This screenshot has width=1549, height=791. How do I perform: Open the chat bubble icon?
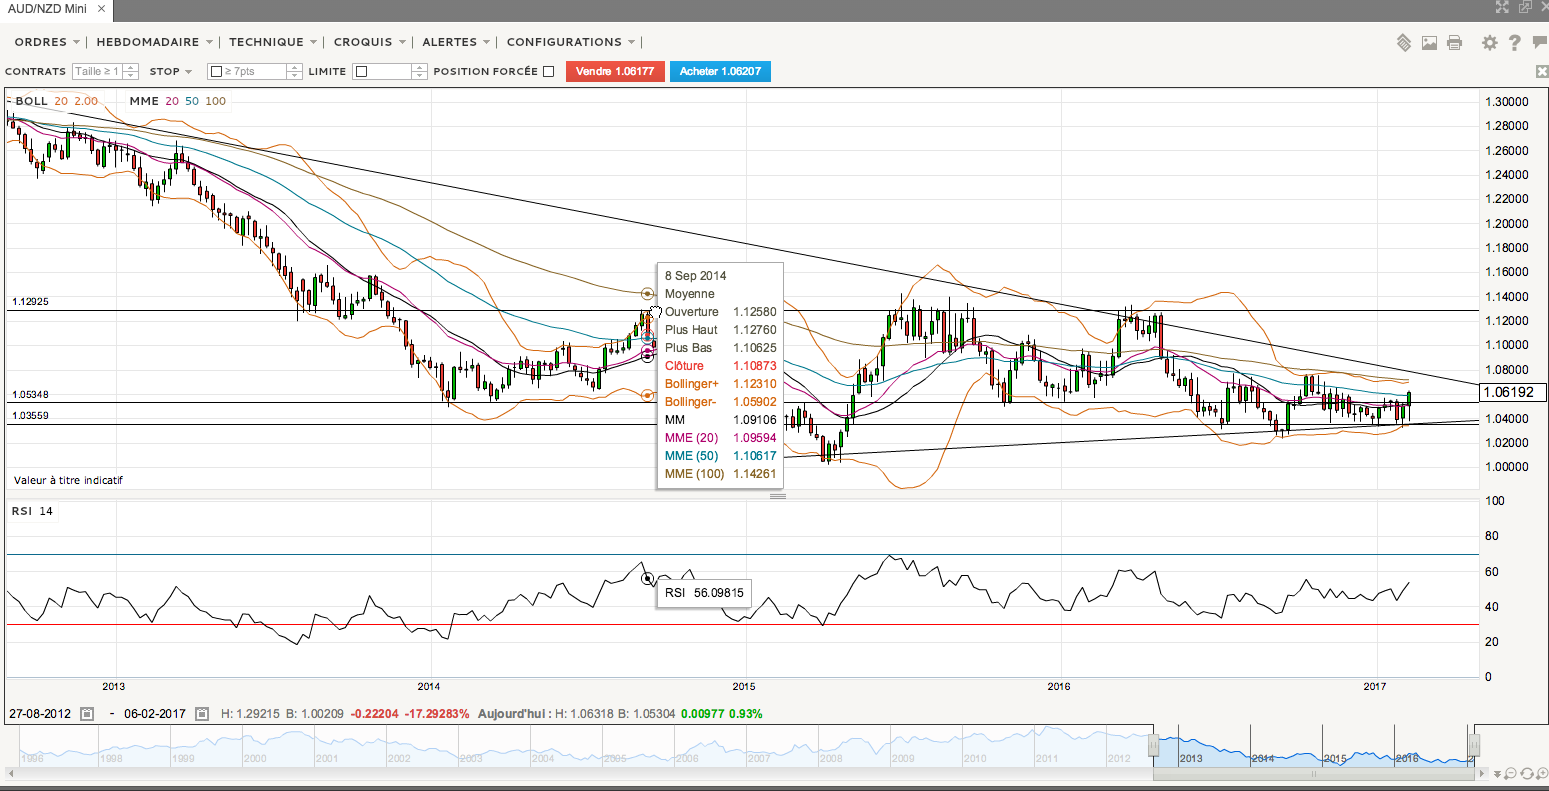(x=1540, y=42)
